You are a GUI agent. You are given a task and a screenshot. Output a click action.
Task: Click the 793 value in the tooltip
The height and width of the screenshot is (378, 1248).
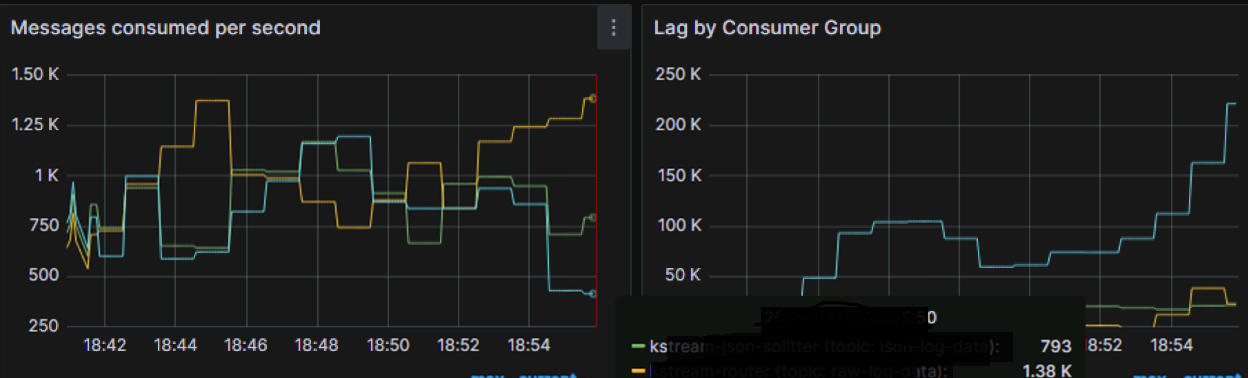pos(1054,347)
